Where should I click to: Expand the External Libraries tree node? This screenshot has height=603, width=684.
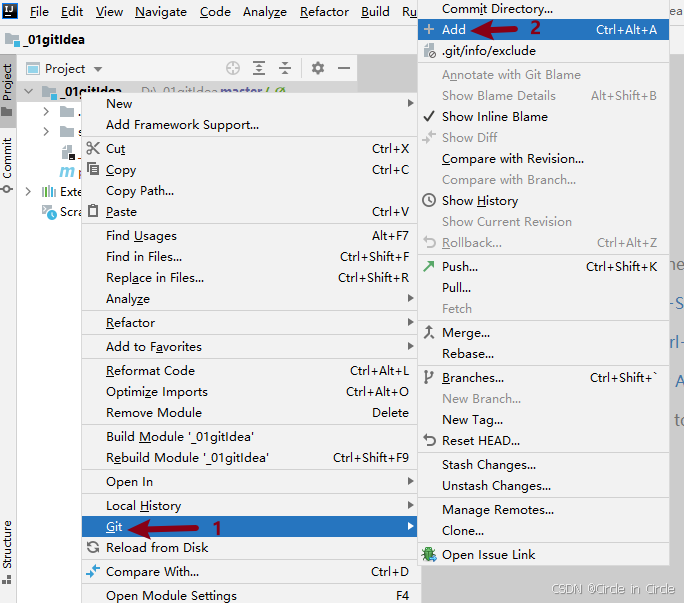[26, 191]
